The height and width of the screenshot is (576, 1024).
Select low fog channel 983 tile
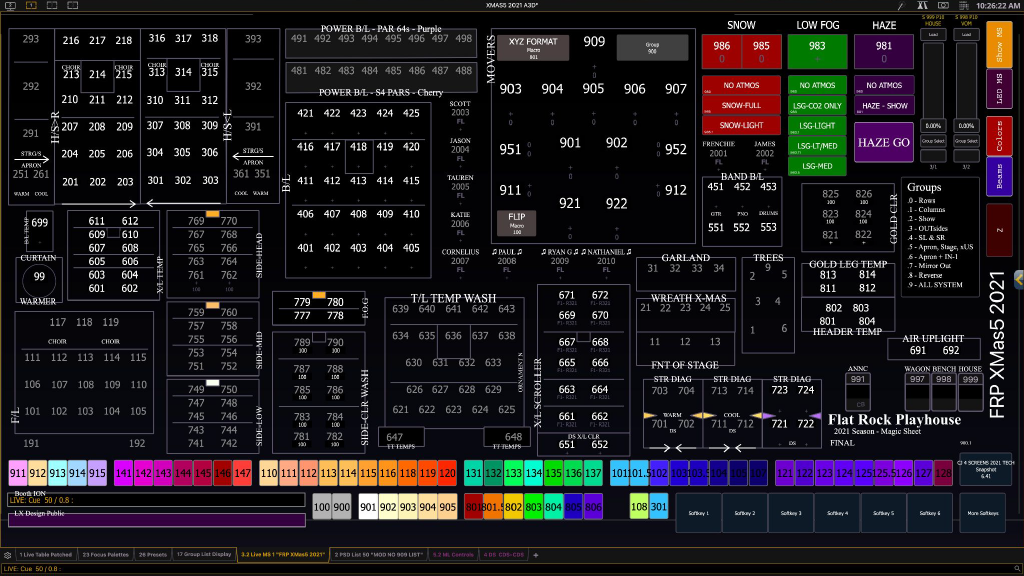(817, 52)
